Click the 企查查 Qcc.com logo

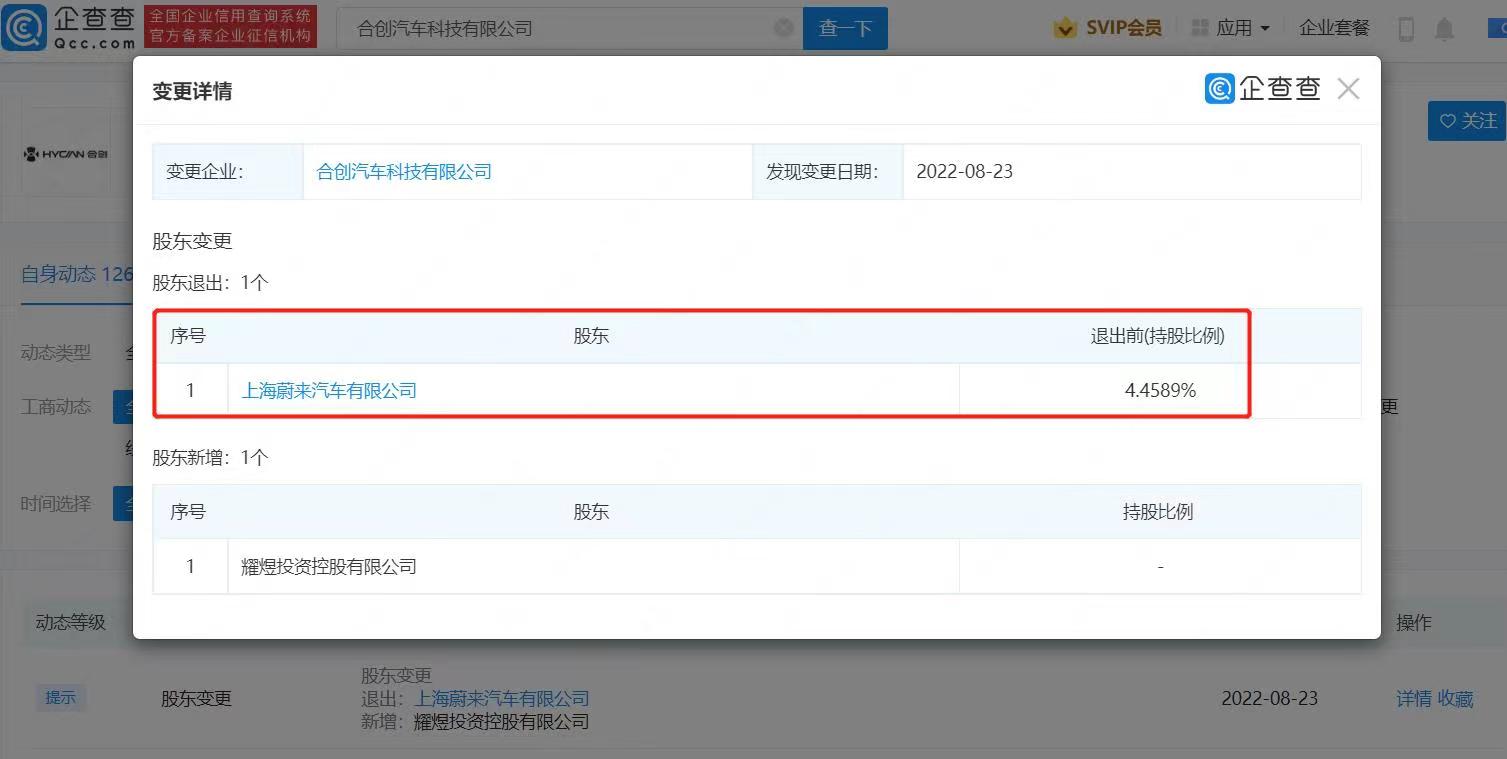point(65,28)
